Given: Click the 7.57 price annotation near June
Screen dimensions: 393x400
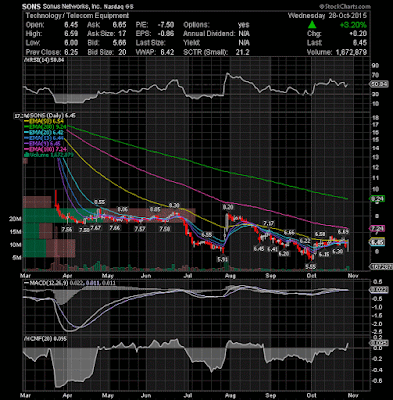Looking at the screenshot, I should tap(140, 229).
